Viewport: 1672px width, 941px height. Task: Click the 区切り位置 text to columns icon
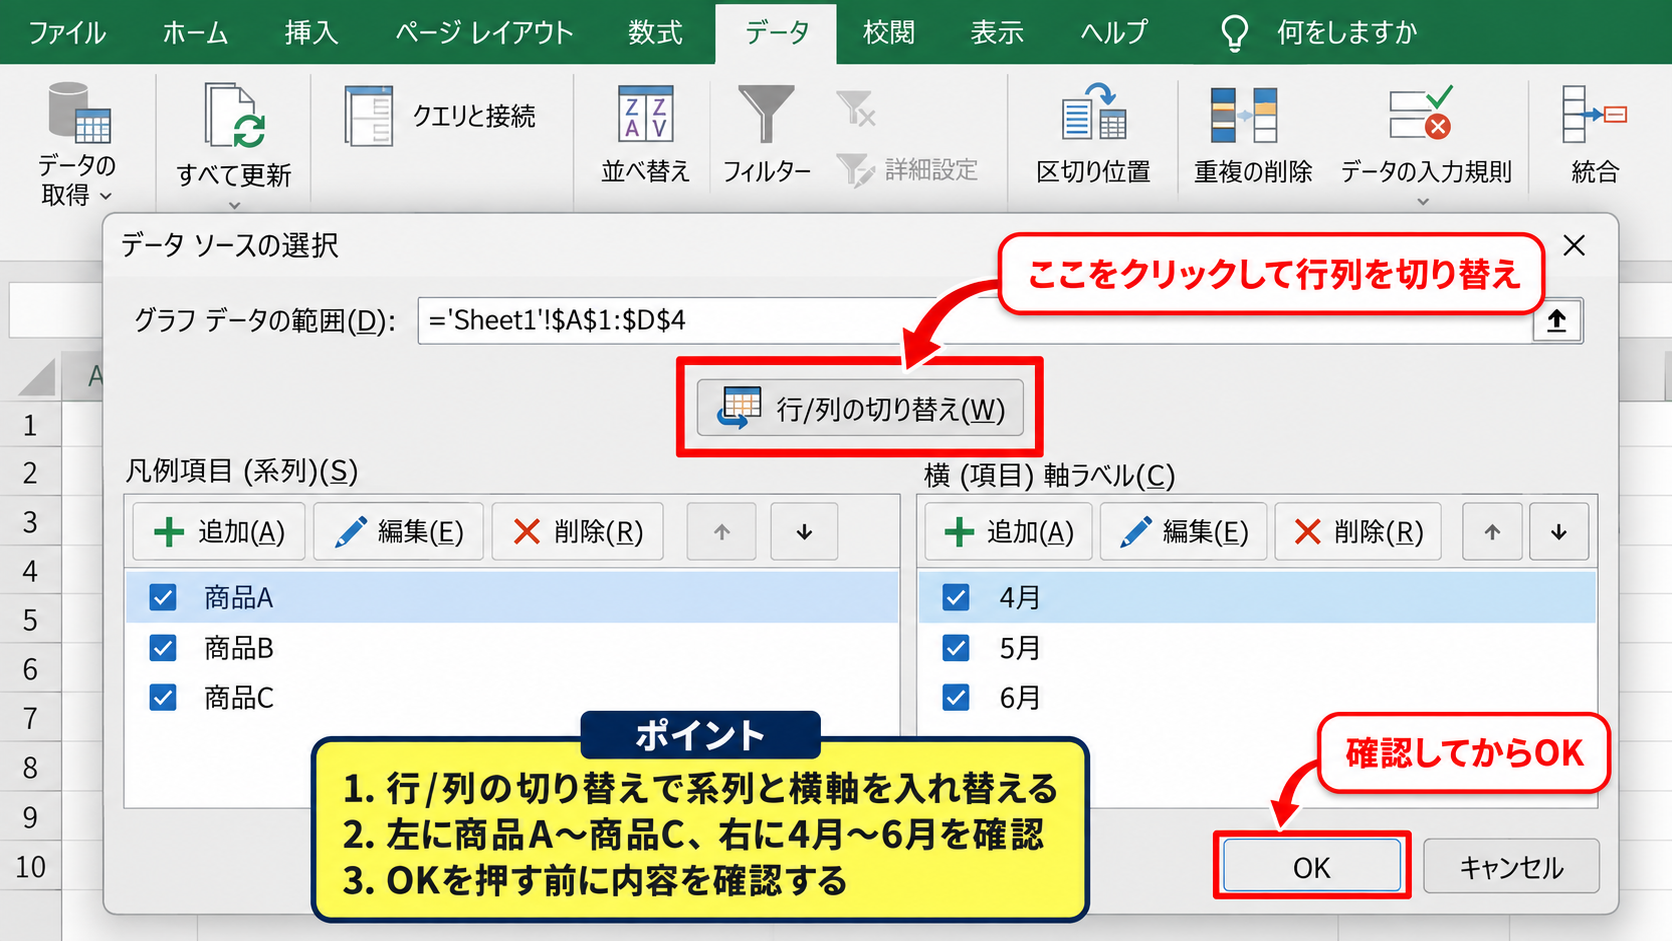[x=1094, y=112]
